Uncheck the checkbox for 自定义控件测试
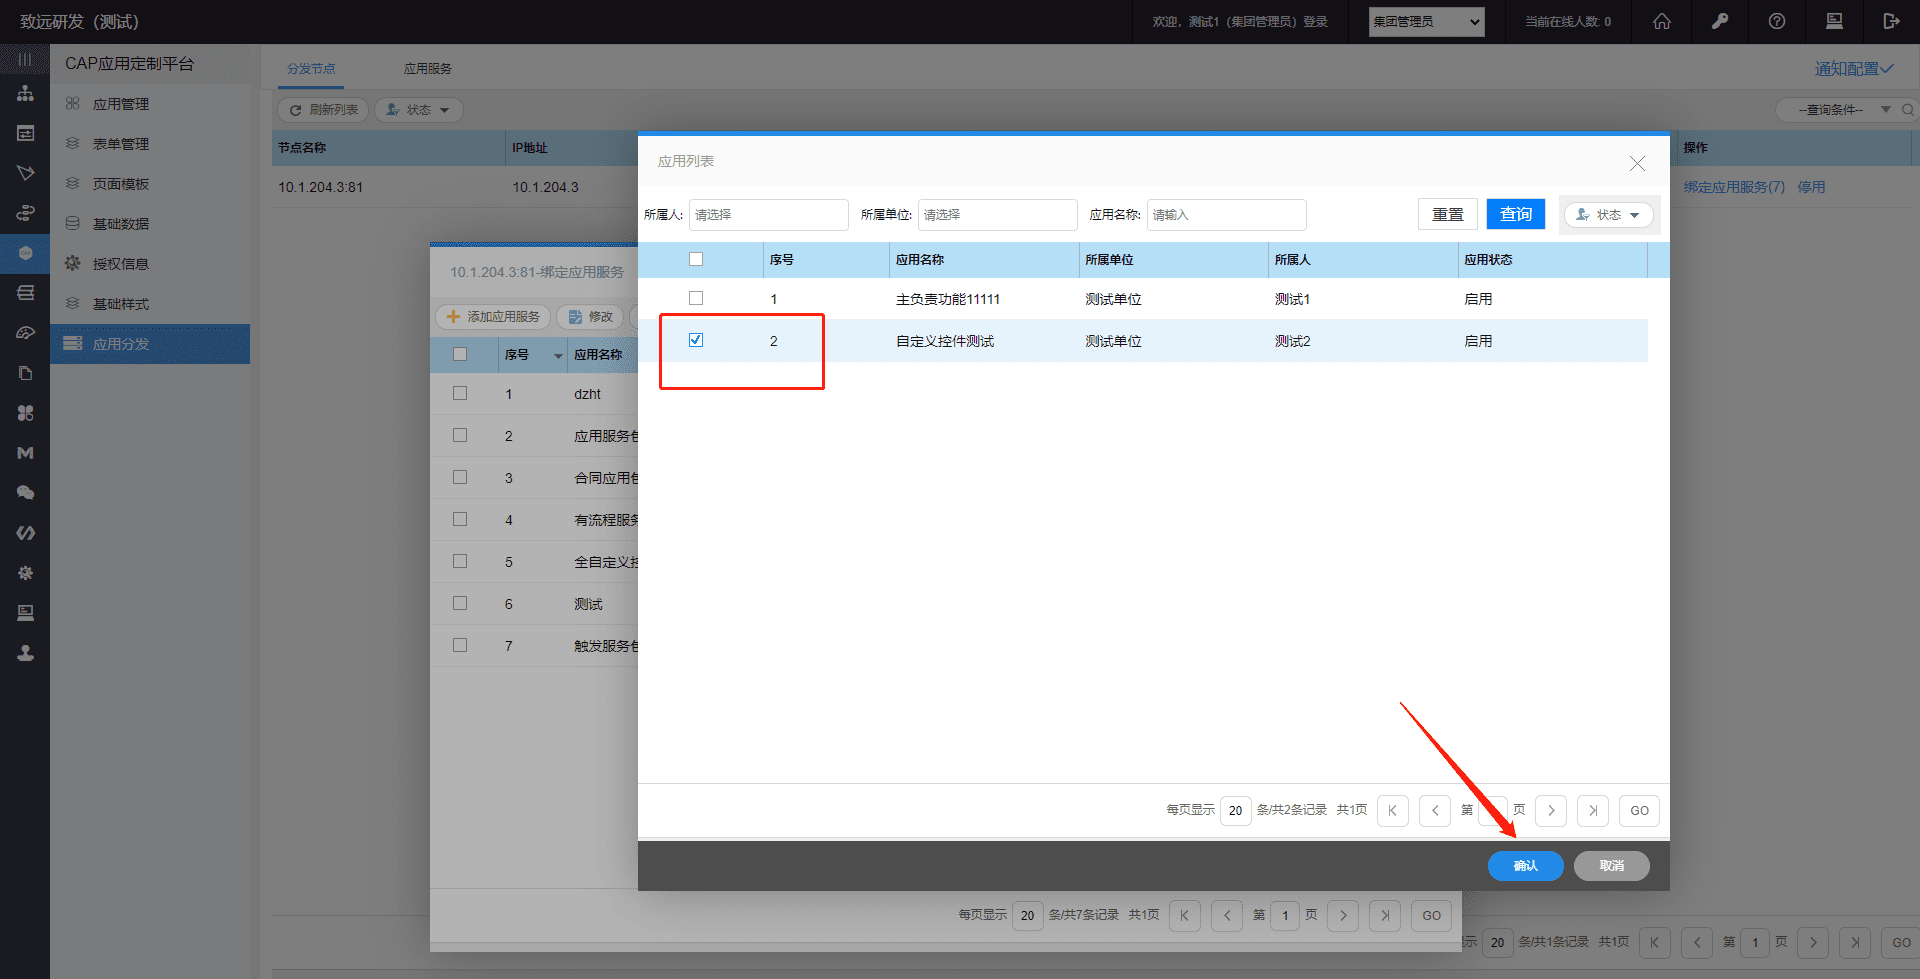The image size is (1920, 979). (x=696, y=340)
